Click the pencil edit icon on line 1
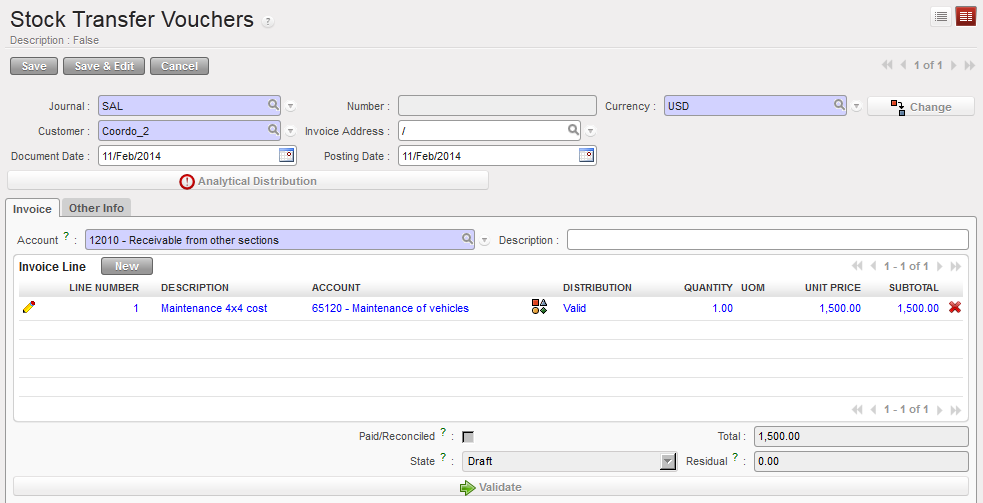 [28, 308]
